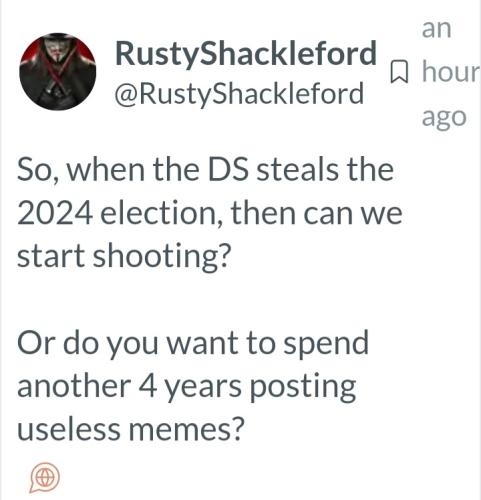Click the 'useless memes?' text

click(131, 429)
